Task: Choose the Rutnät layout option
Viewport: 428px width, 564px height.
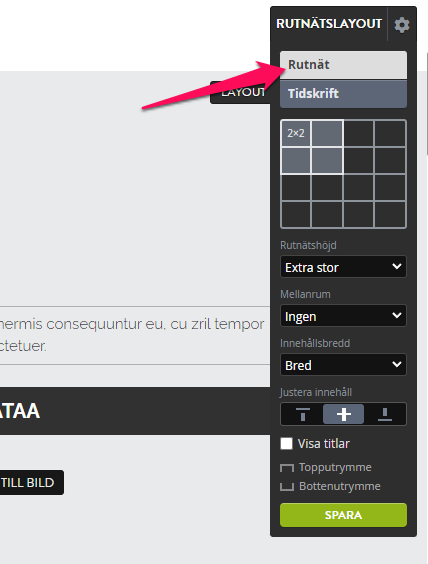Action: [343, 65]
